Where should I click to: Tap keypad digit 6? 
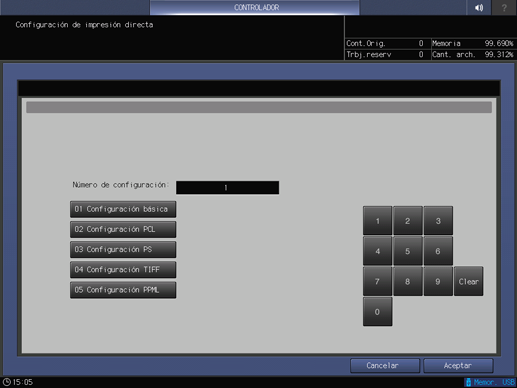pyautogui.click(x=438, y=251)
